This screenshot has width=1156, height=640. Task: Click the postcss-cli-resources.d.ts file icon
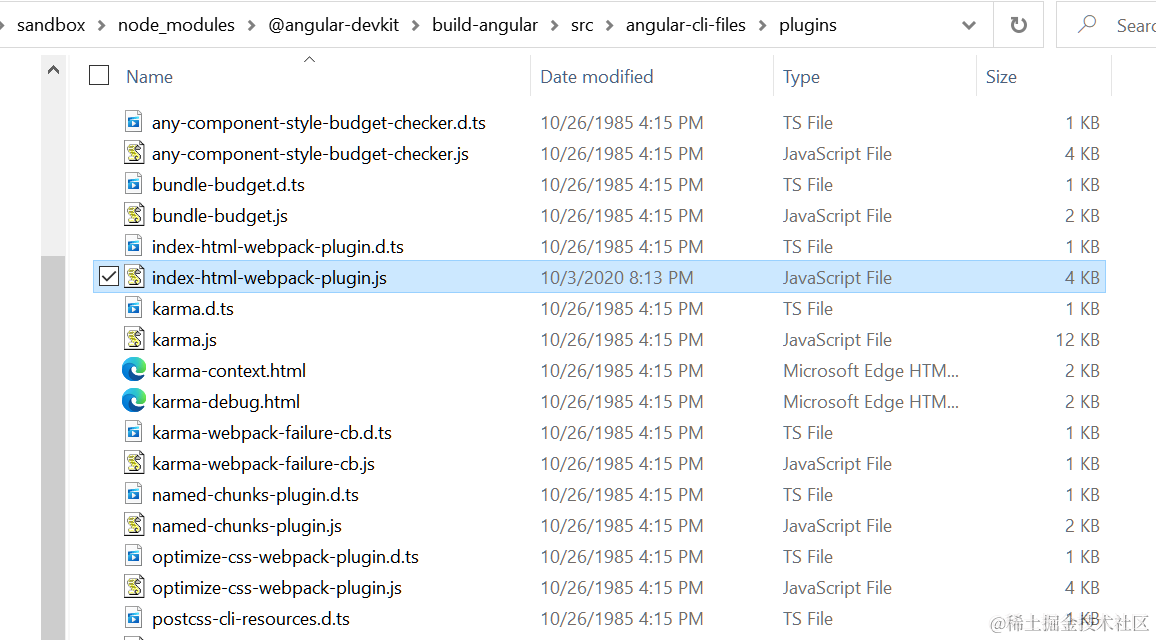[133, 617]
